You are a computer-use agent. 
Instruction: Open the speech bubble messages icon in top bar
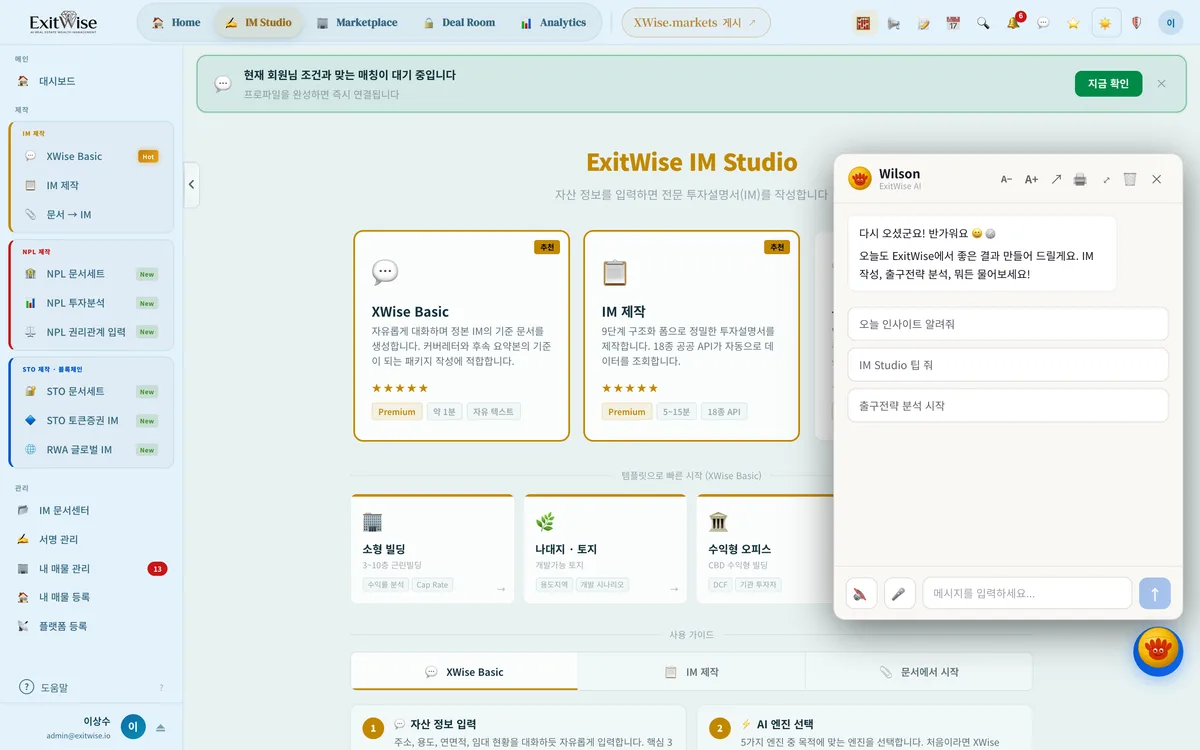click(x=1043, y=23)
